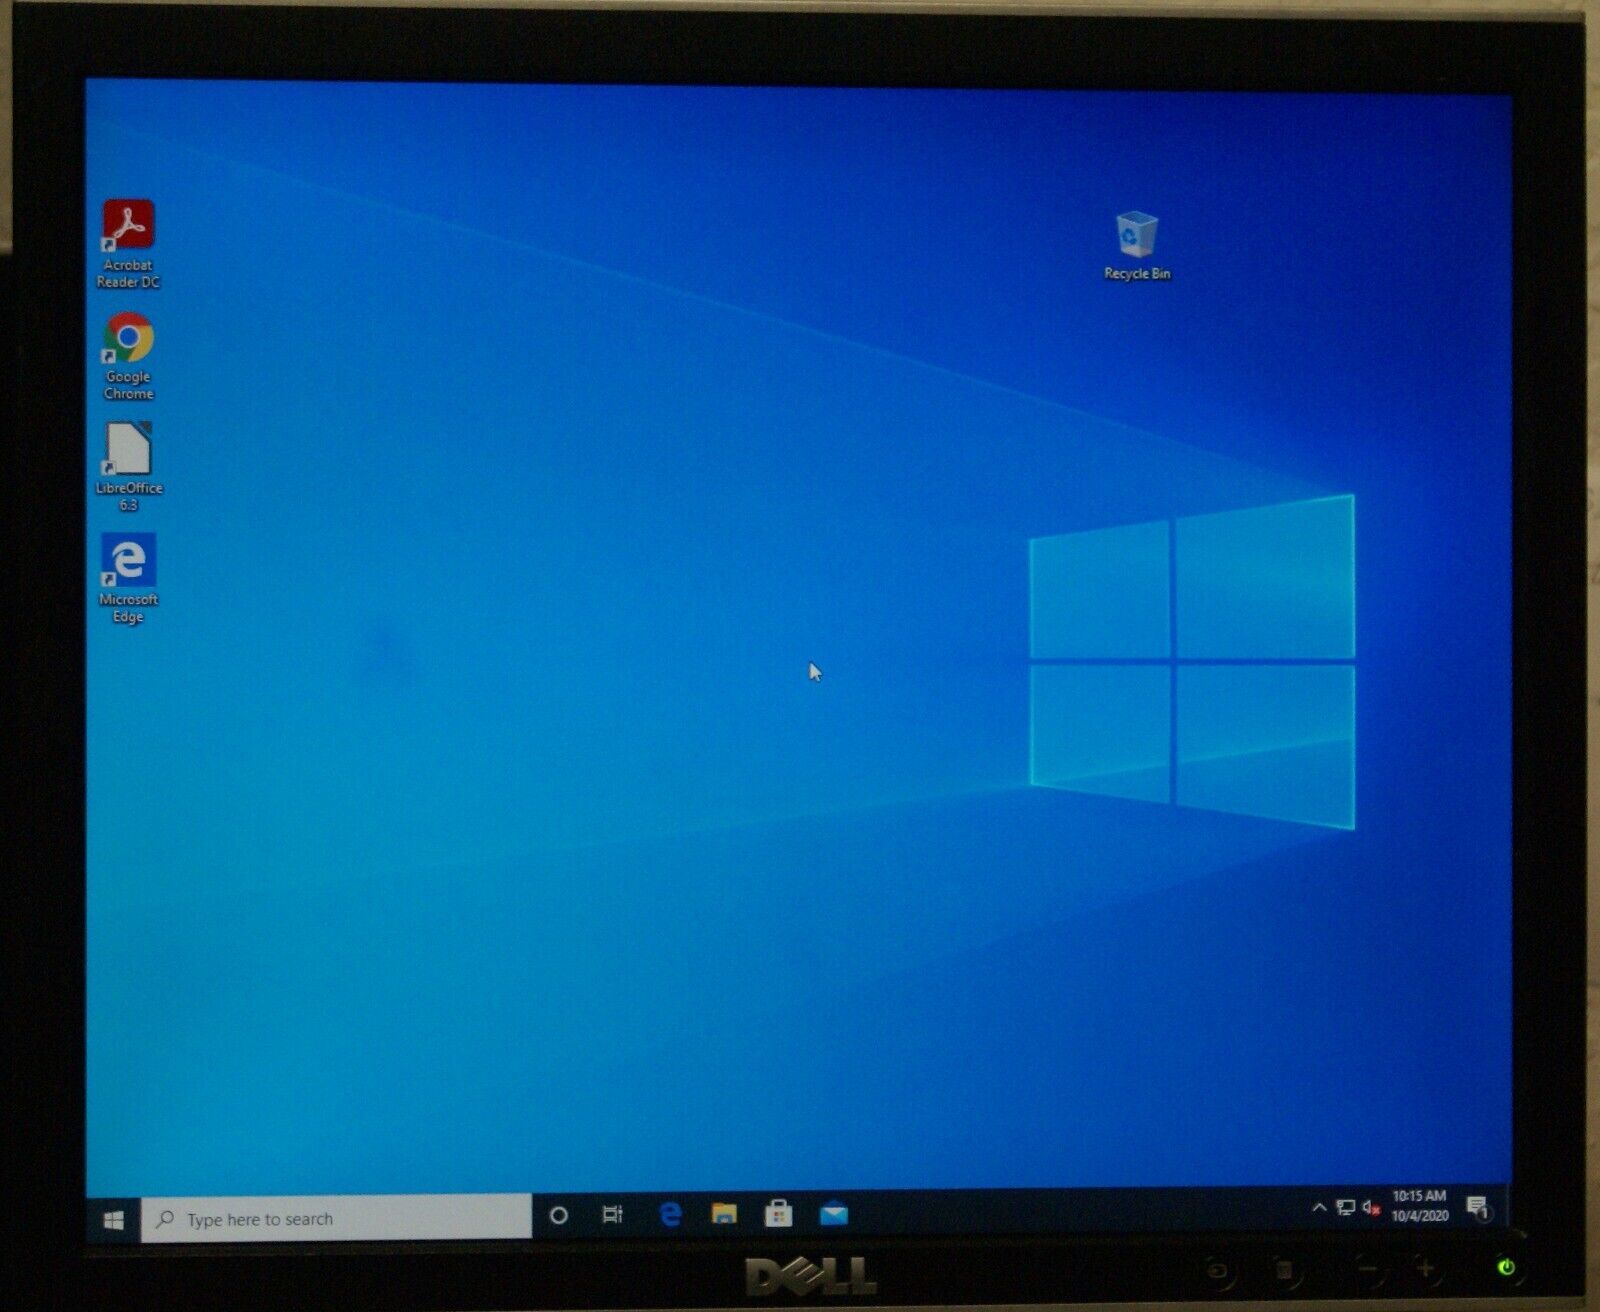Click the muted volume icon in the tray
This screenshot has width=1600, height=1312.
(x=1371, y=1208)
